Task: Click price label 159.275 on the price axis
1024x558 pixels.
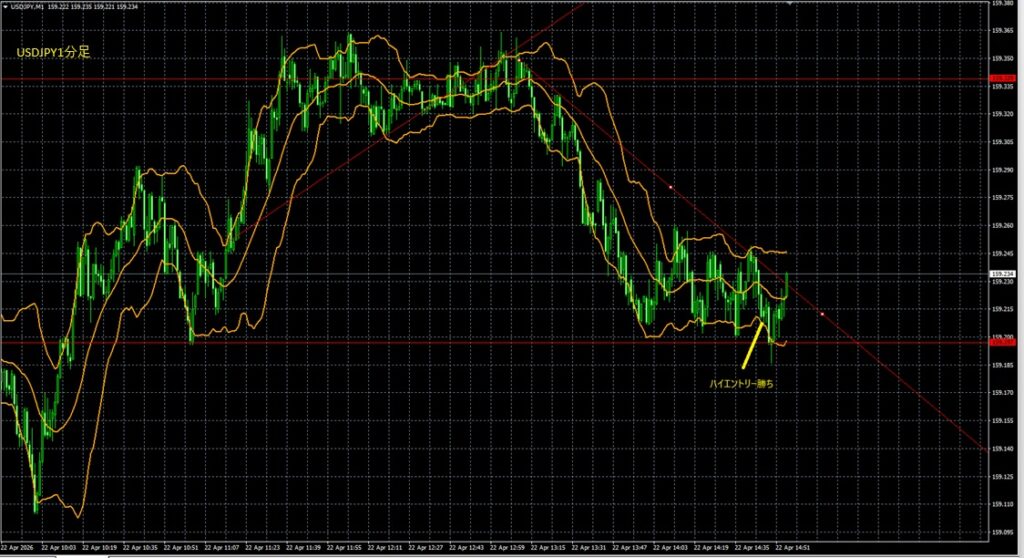Action: click(1002, 197)
